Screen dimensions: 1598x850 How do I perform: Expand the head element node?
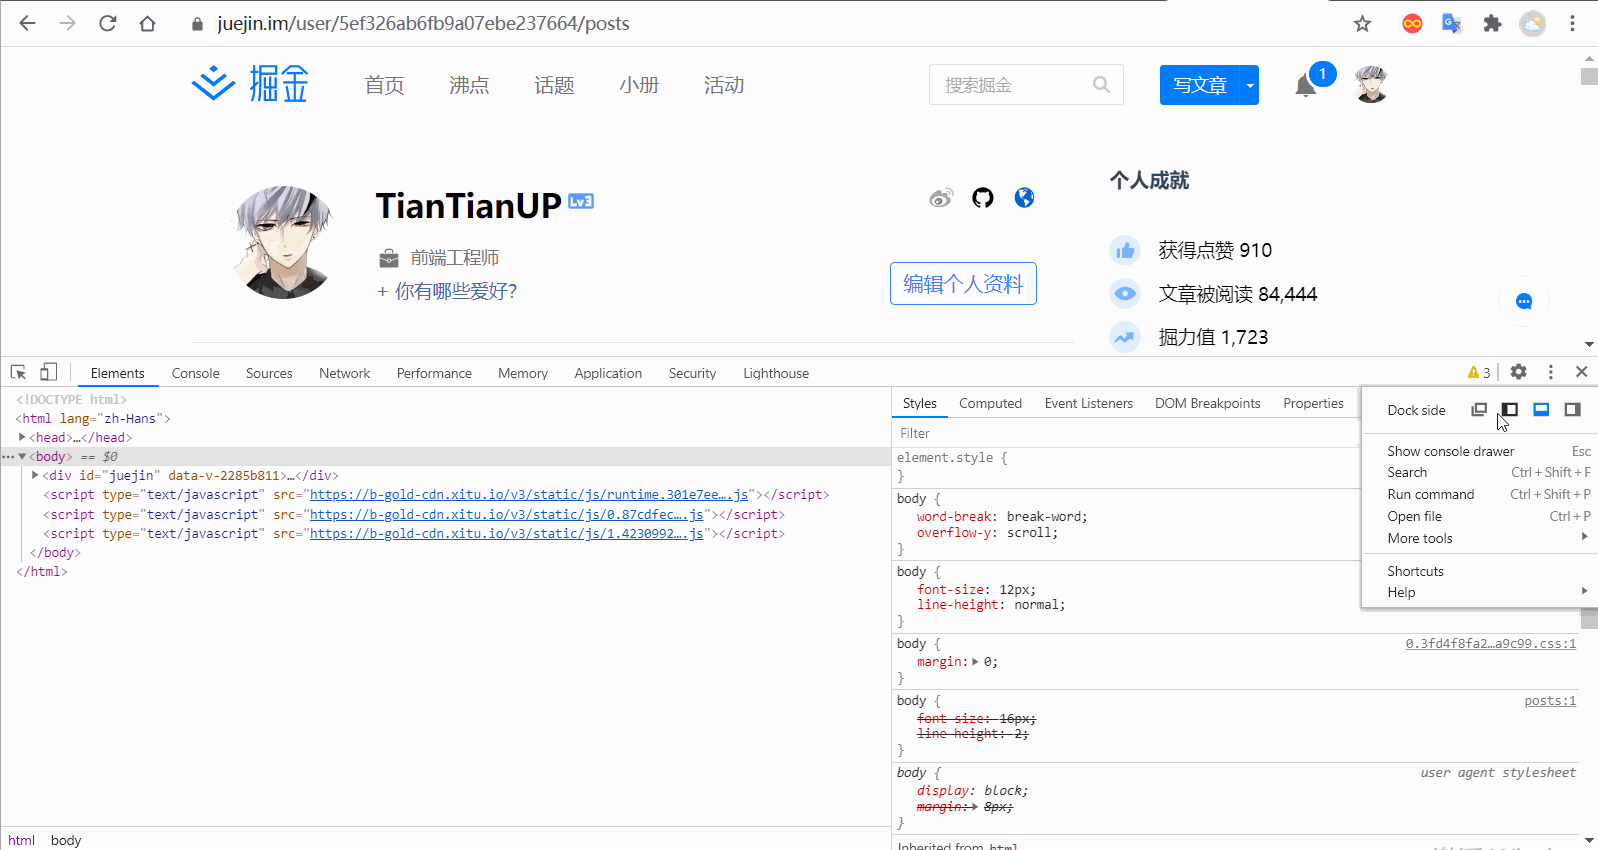22,437
